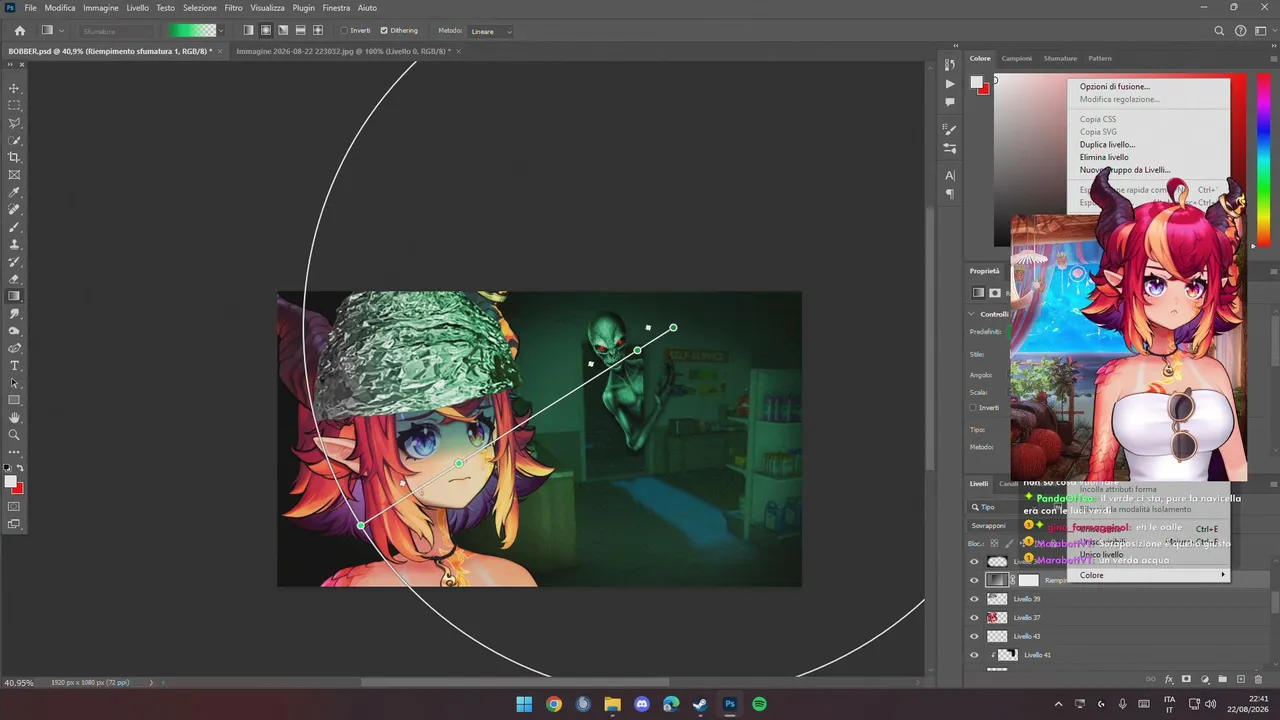The width and height of the screenshot is (1280, 720).
Task: Select the Crop tool
Action: tap(14, 157)
